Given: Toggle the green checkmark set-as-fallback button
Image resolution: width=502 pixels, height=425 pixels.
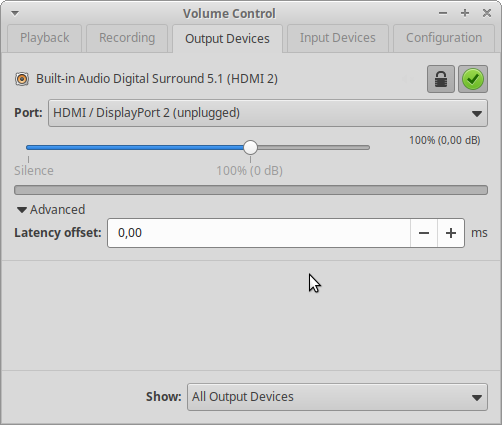Looking at the screenshot, I should [473, 79].
